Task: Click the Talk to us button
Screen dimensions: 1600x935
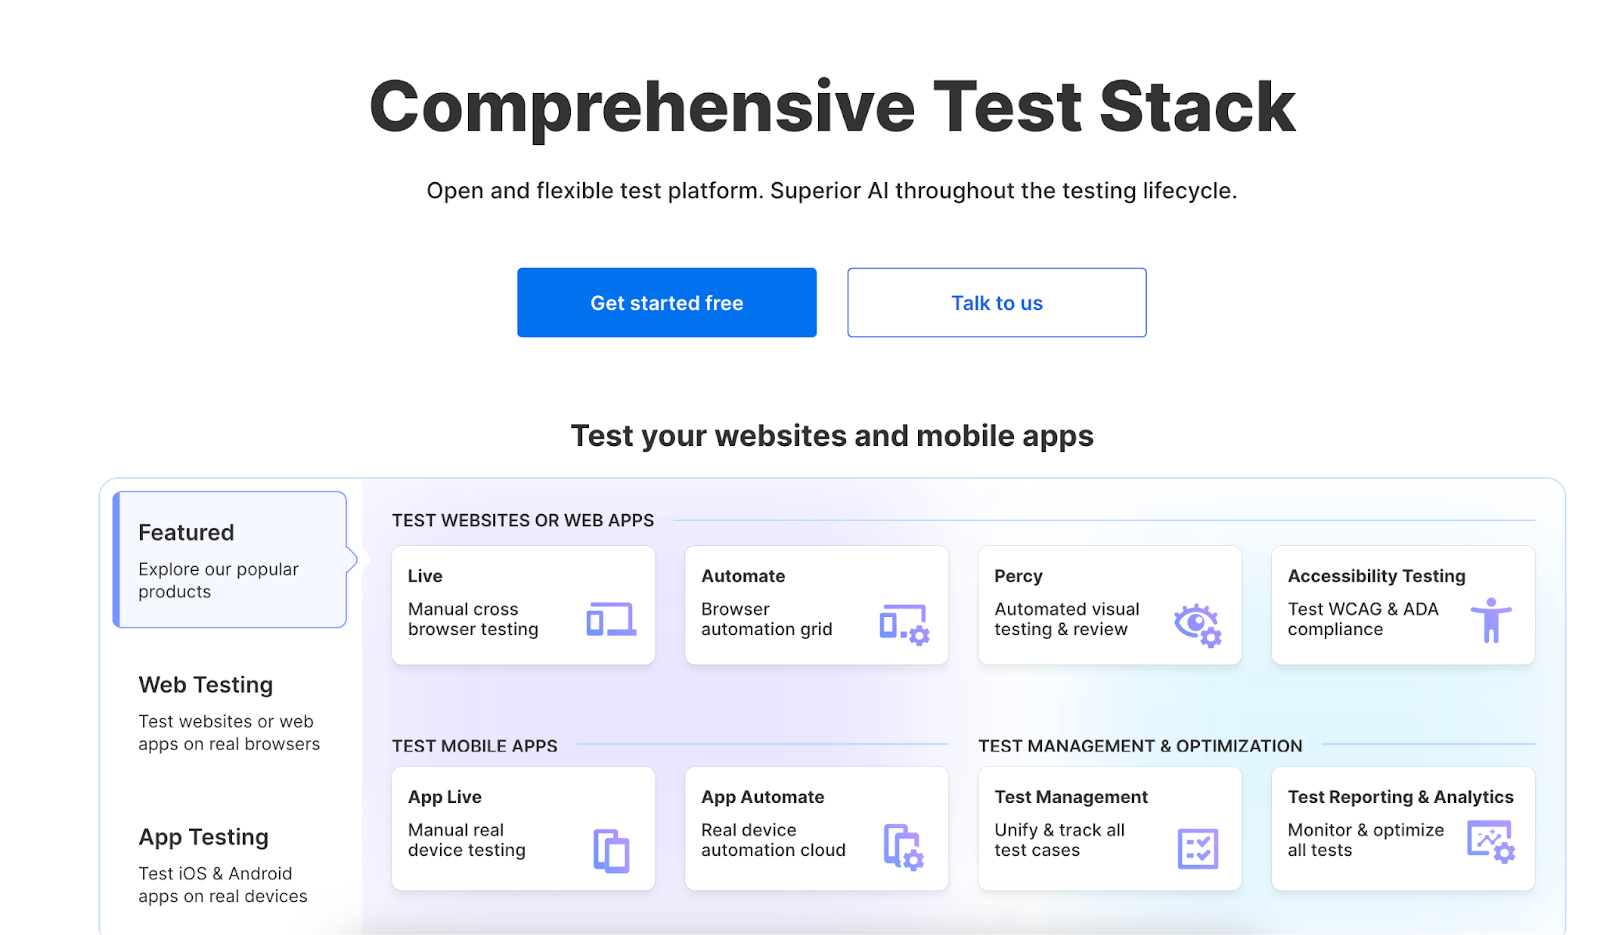Action: pyautogui.click(x=996, y=302)
